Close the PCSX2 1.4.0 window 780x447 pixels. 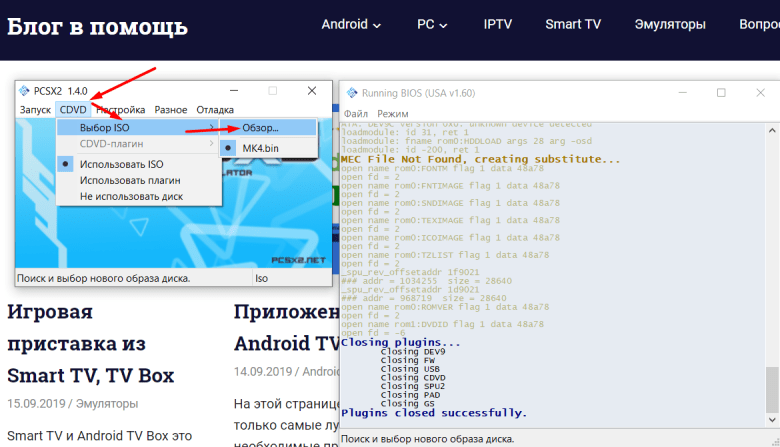pyautogui.click(x=312, y=90)
